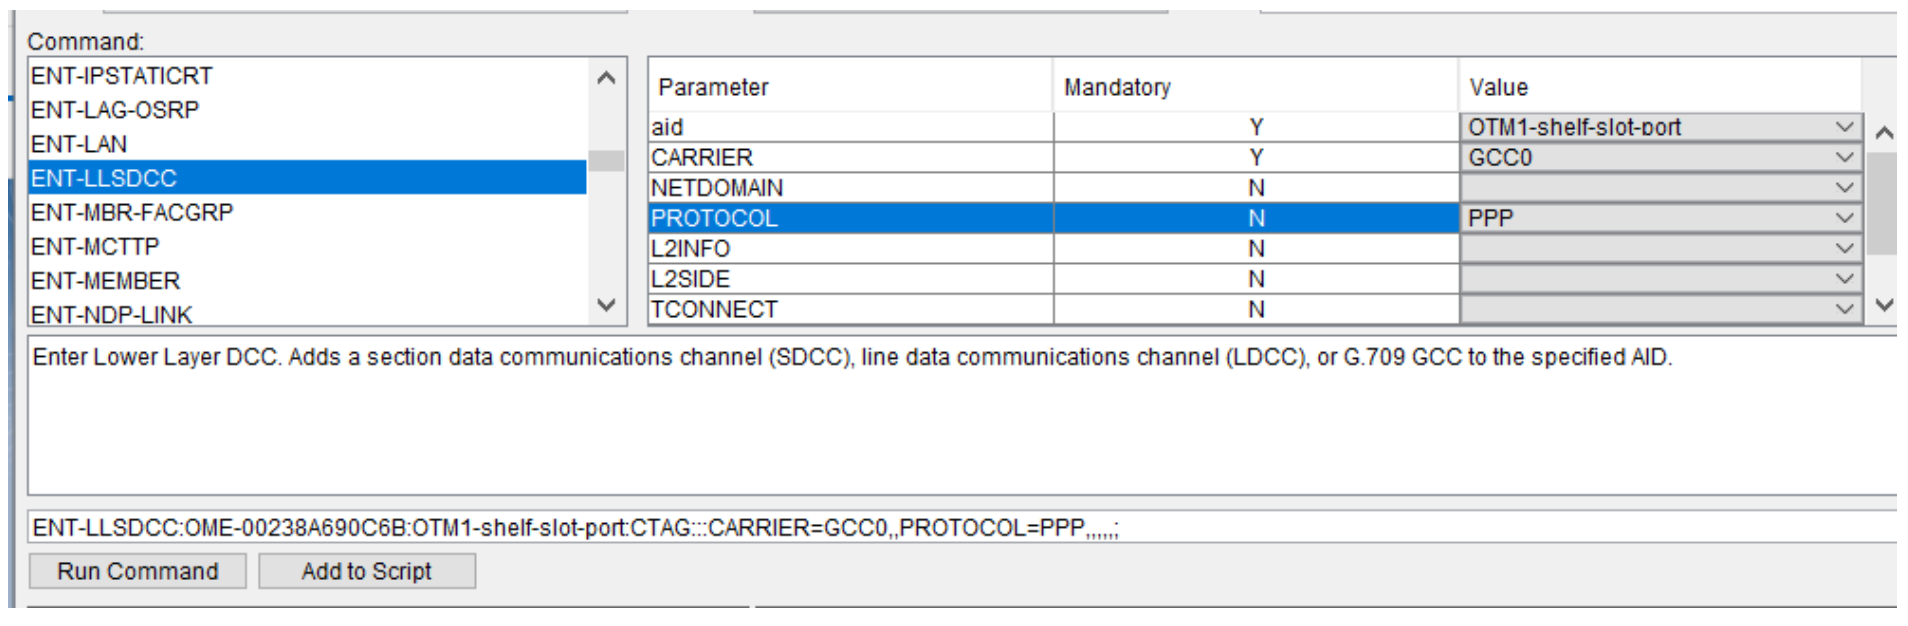Open the PROTOCOL value dropdown

pos(1844,217)
